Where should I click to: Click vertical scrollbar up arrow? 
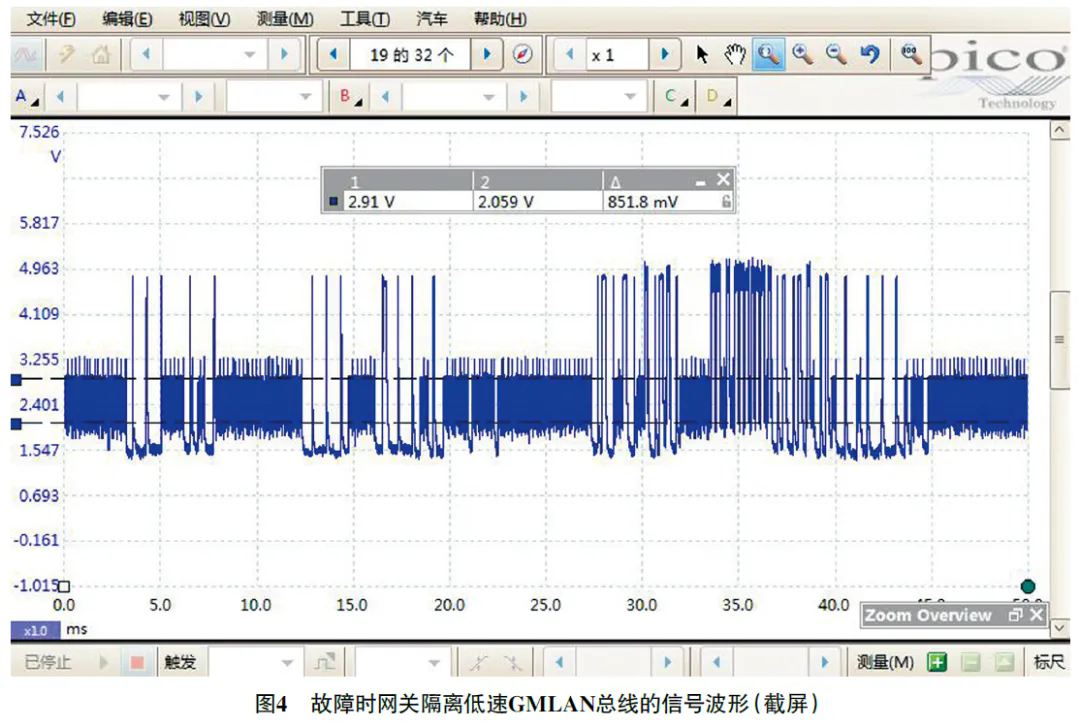(x=1060, y=130)
